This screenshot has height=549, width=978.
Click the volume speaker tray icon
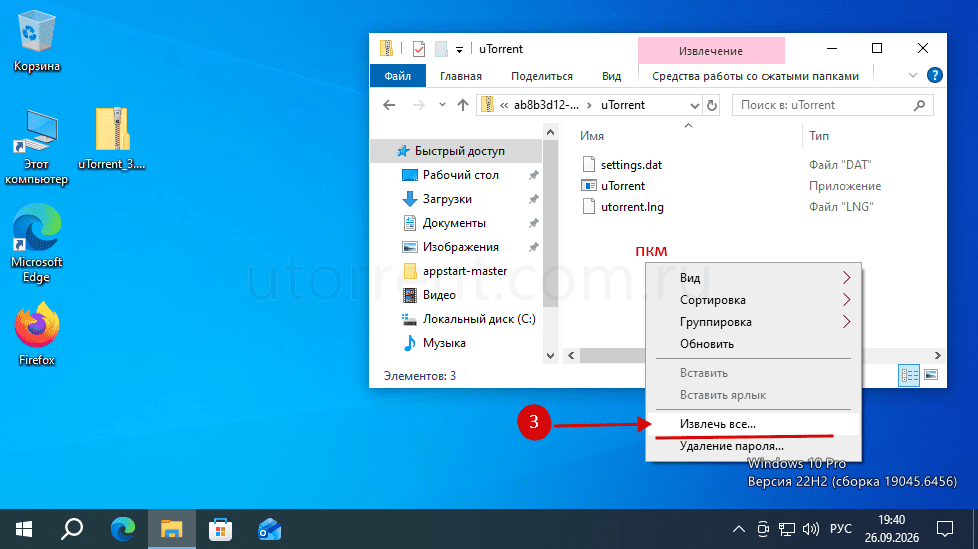click(x=810, y=530)
